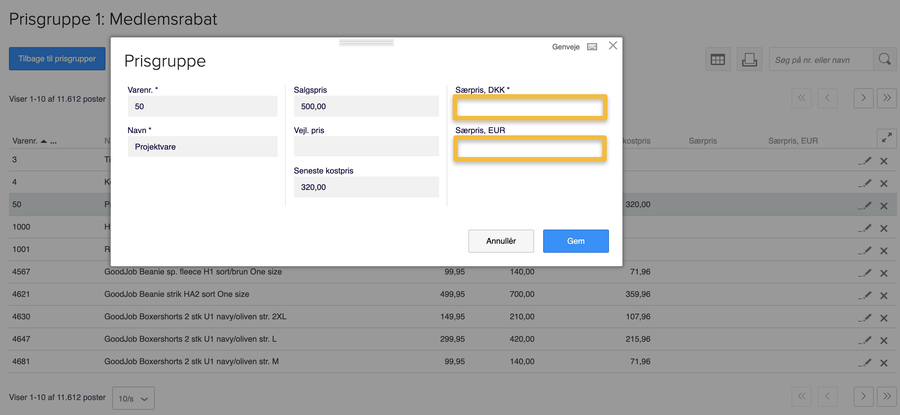
Task: Click the search by nr. eller navn field
Action: 821,59
